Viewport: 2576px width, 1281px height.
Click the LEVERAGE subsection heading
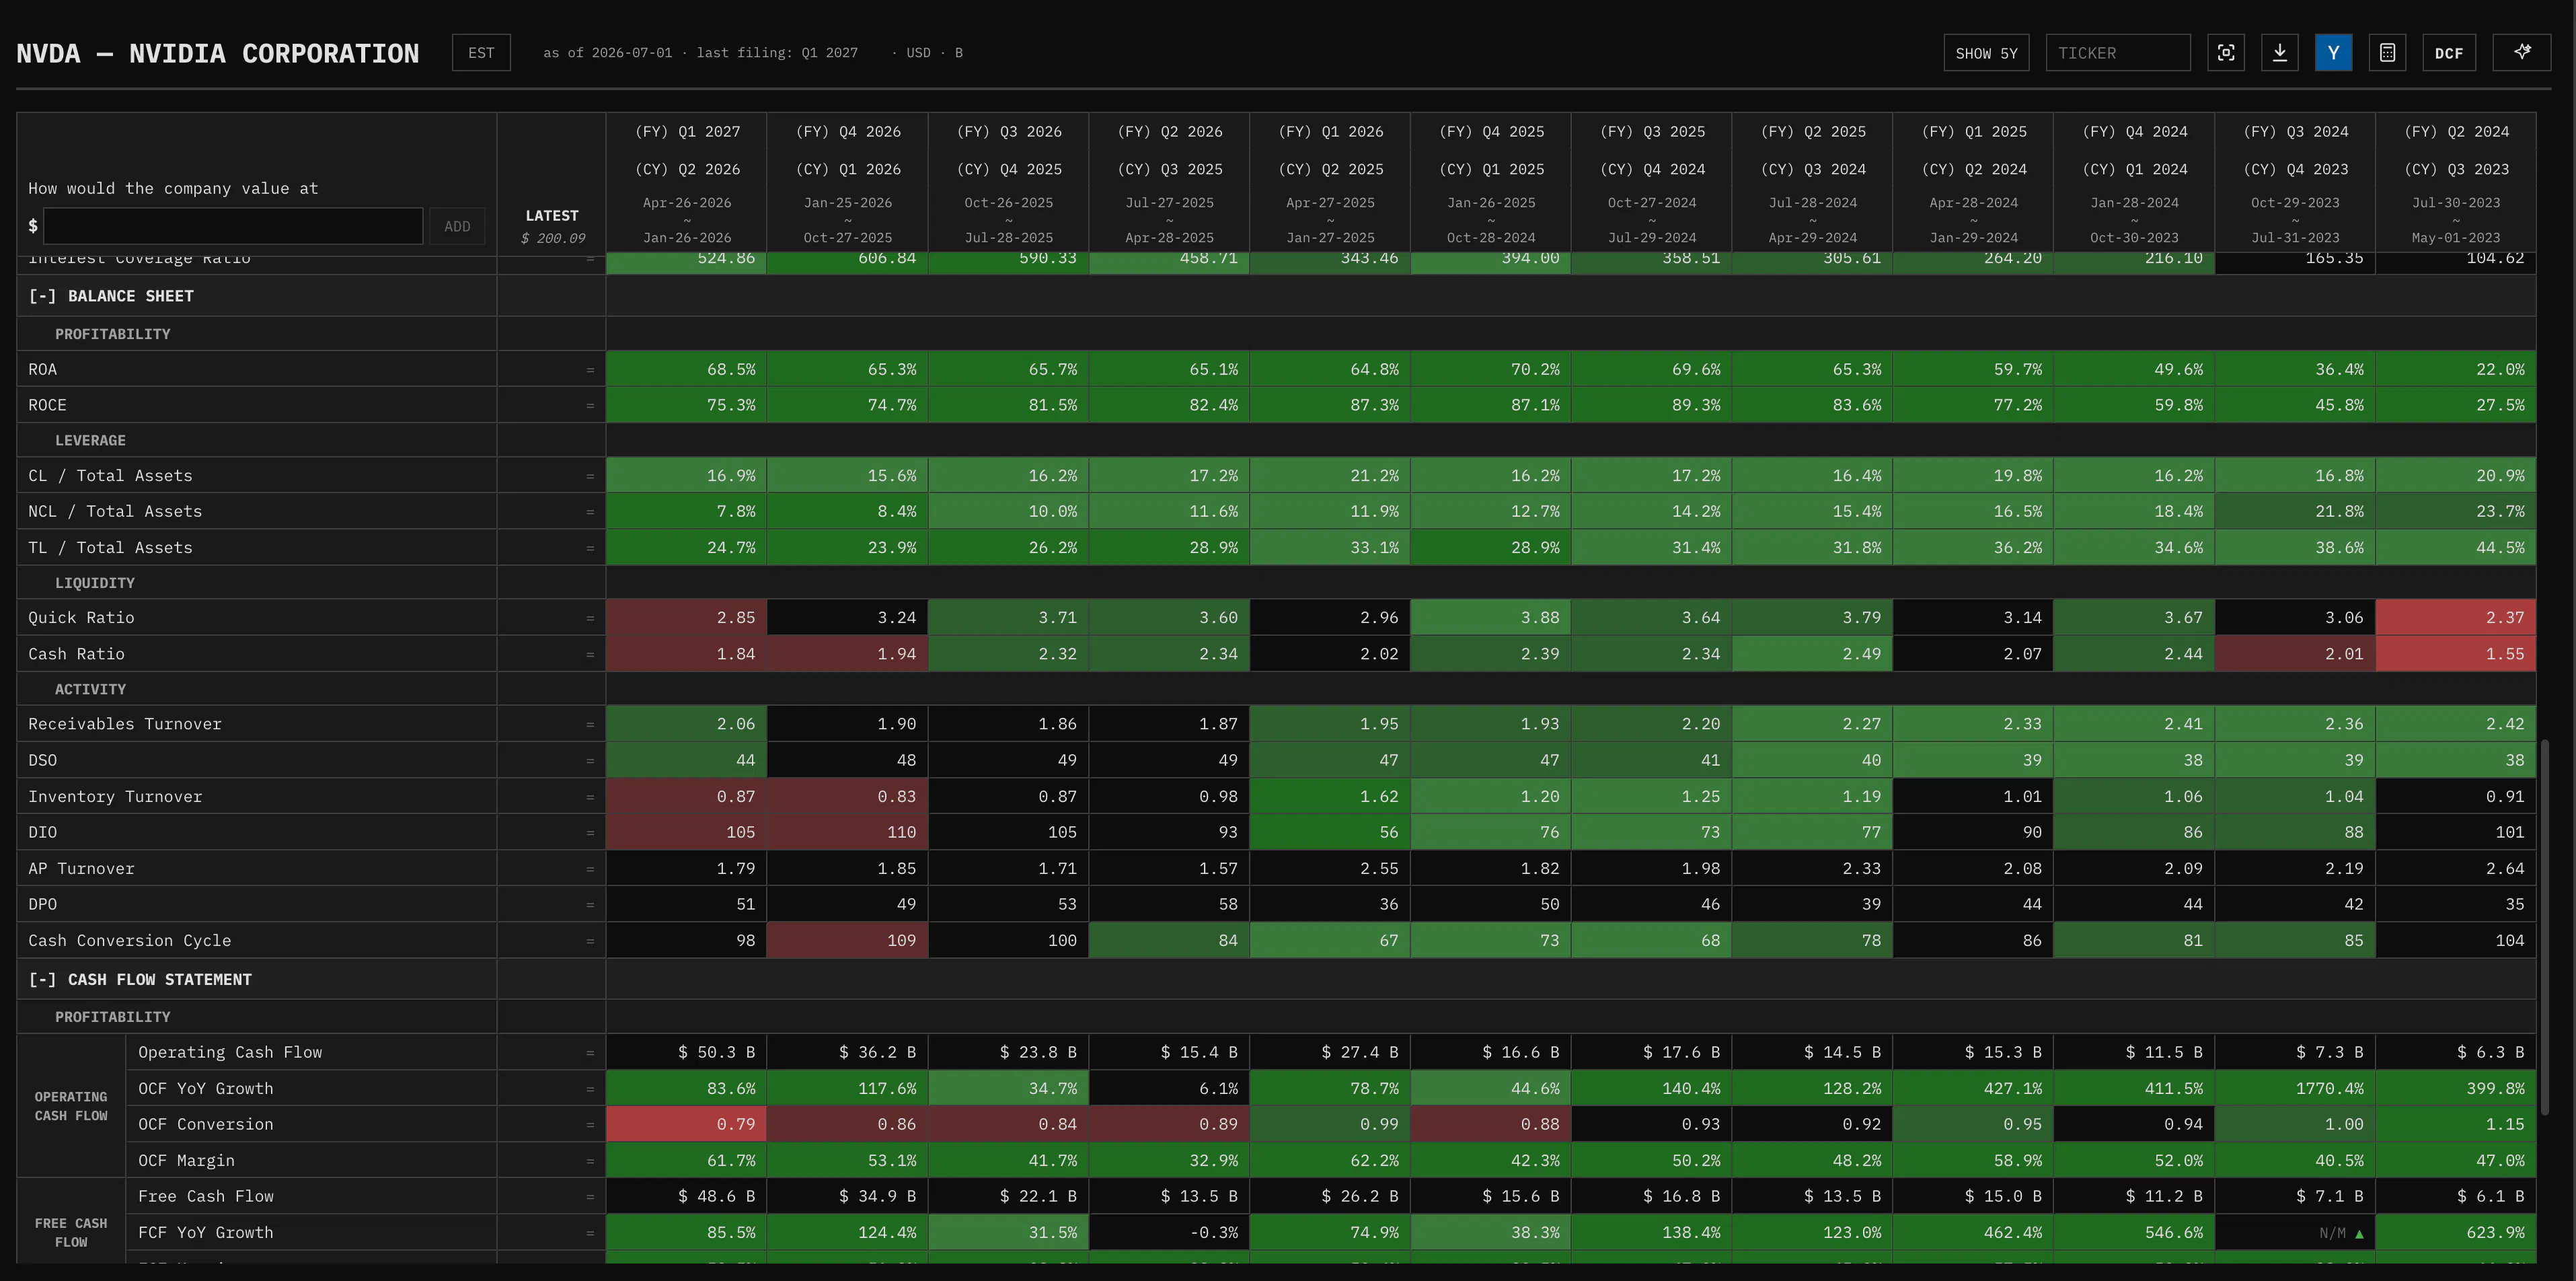(x=90, y=440)
